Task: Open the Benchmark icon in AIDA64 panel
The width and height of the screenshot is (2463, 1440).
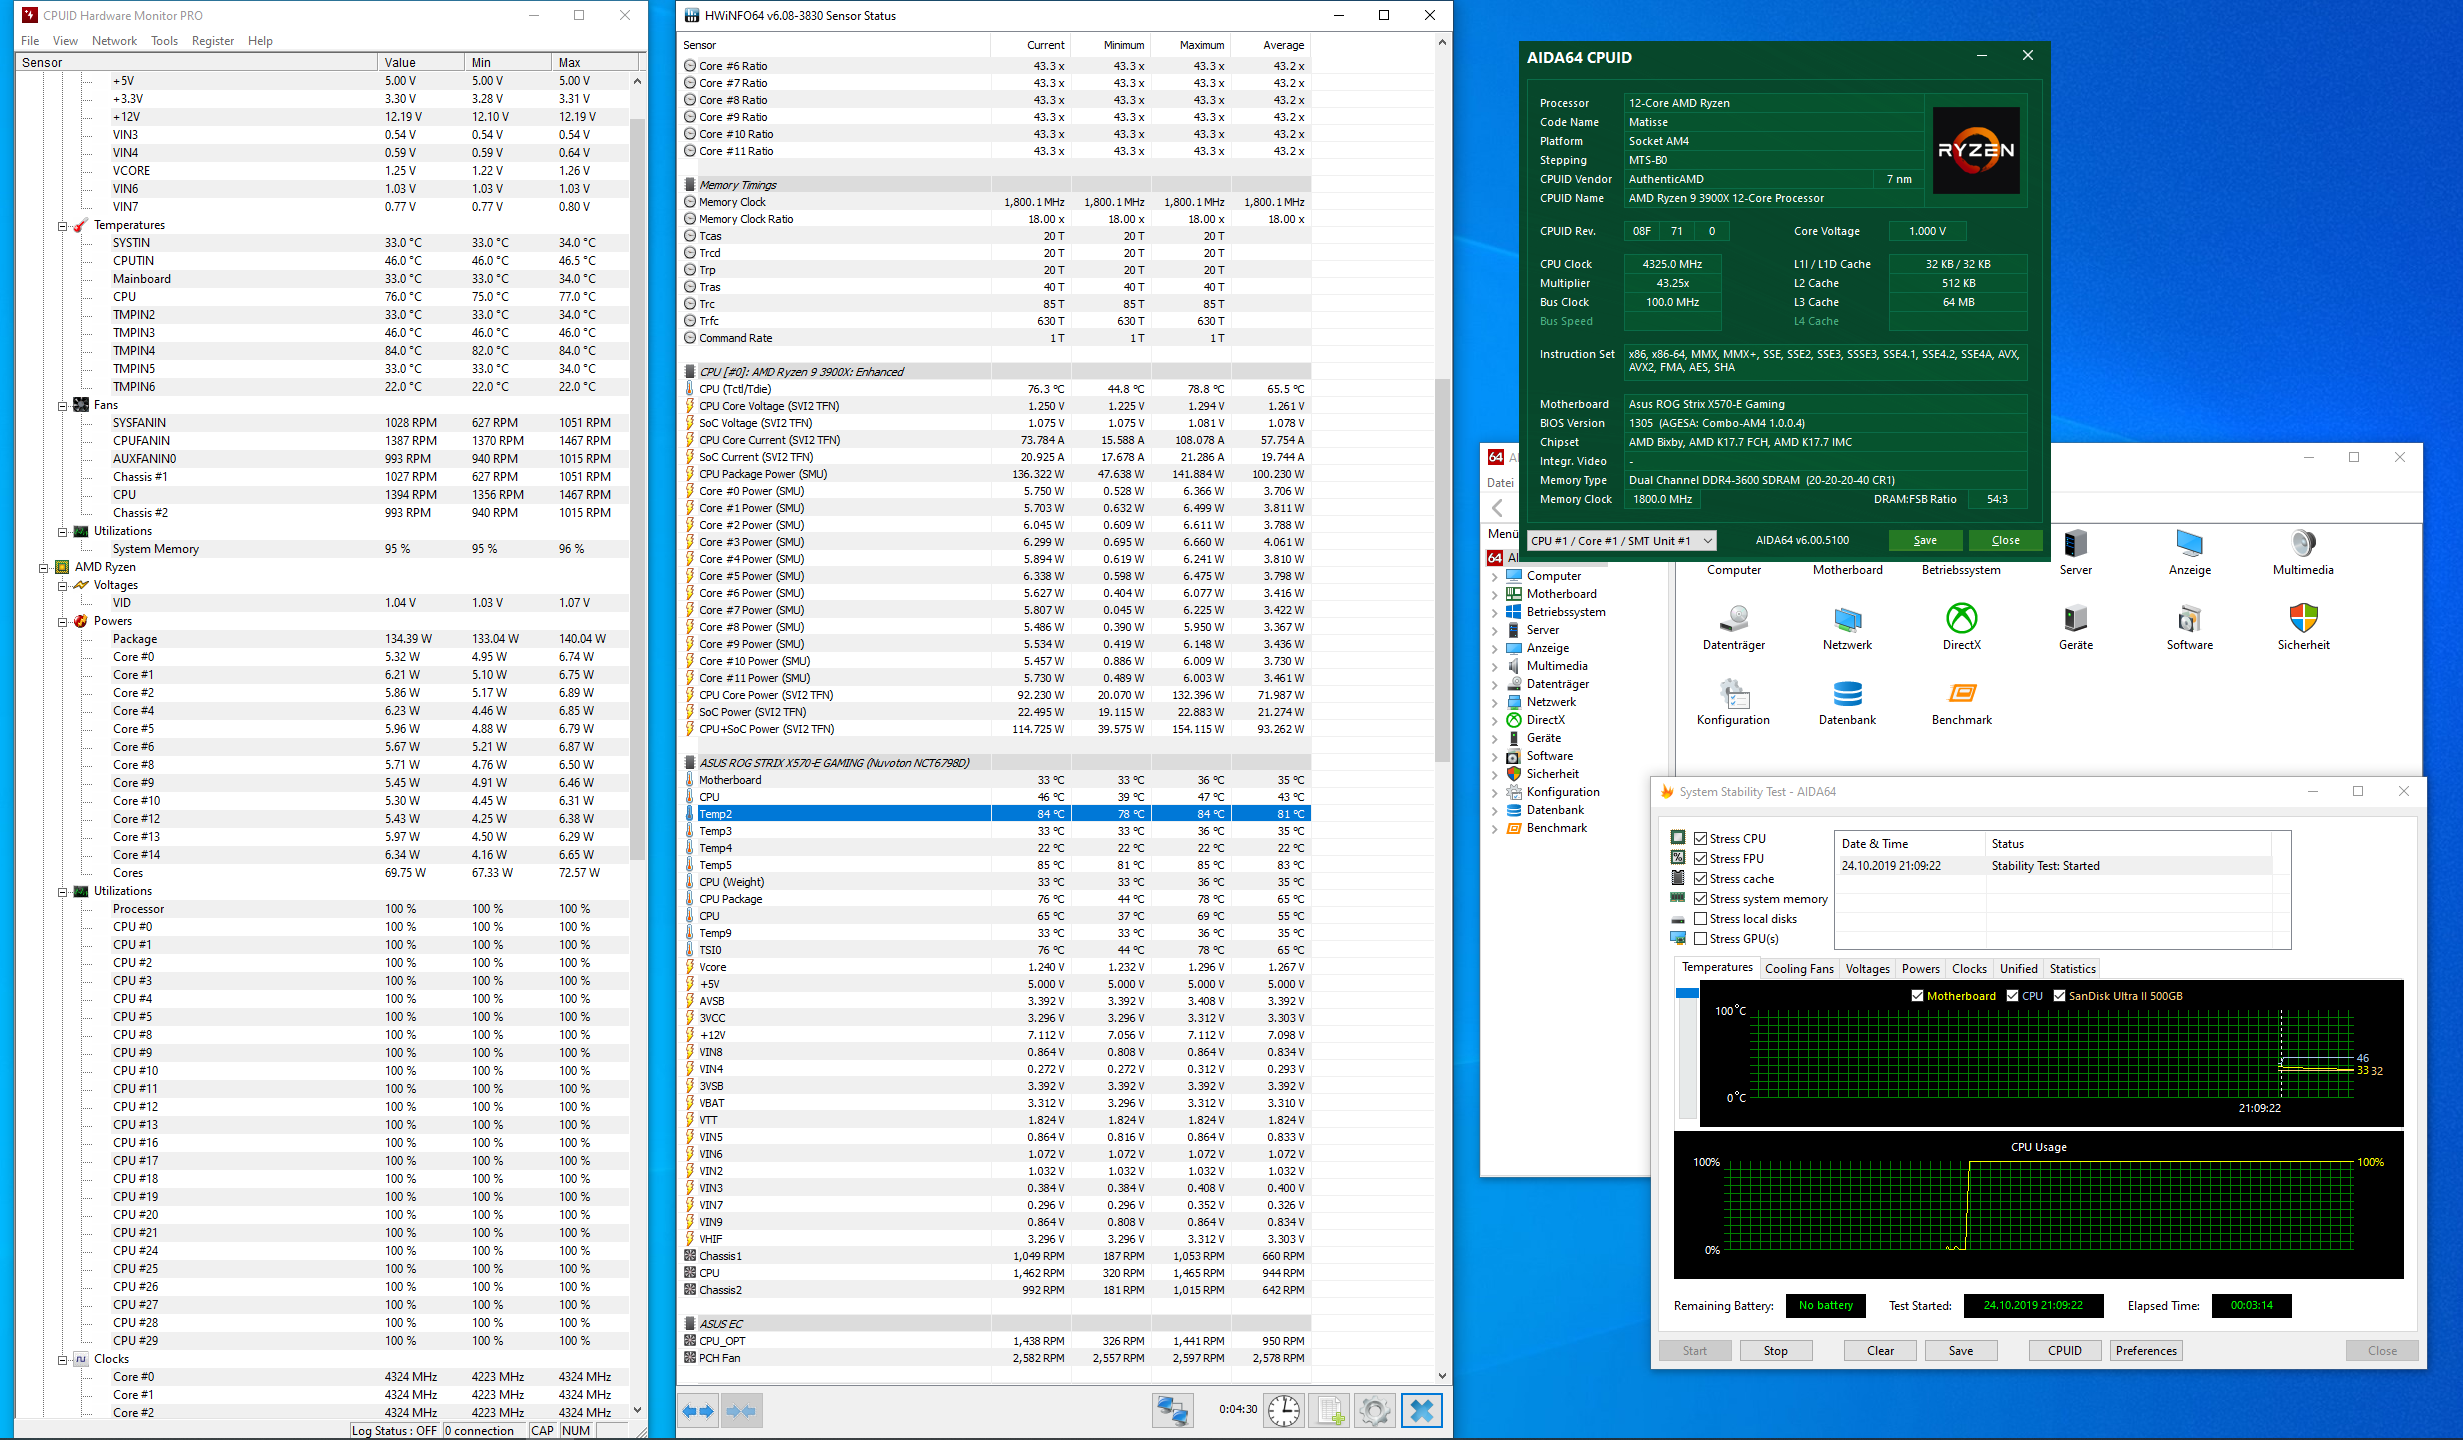Action: pos(1961,702)
